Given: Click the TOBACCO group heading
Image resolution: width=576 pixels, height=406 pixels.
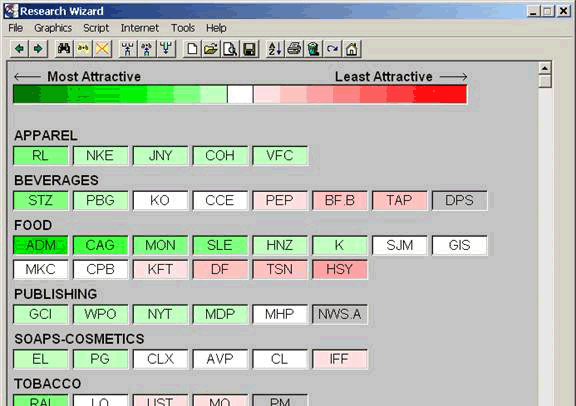Looking at the screenshot, I should 48,384.
